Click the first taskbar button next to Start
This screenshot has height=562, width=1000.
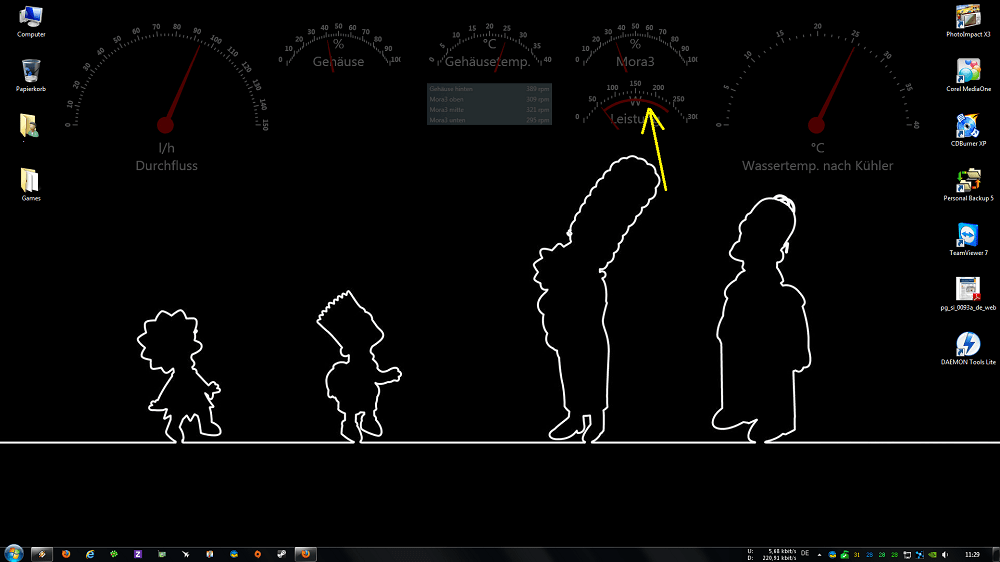(41, 554)
